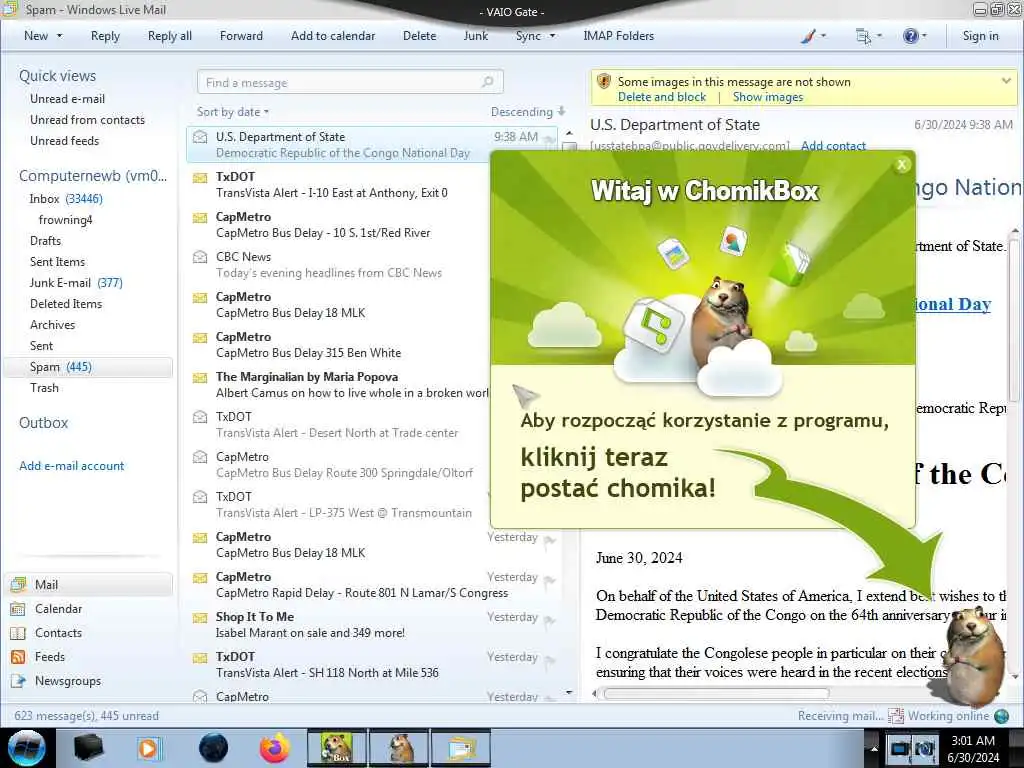Open the New message dropdown arrow
Screen dimensions: 1024x768
pos(59,36)
